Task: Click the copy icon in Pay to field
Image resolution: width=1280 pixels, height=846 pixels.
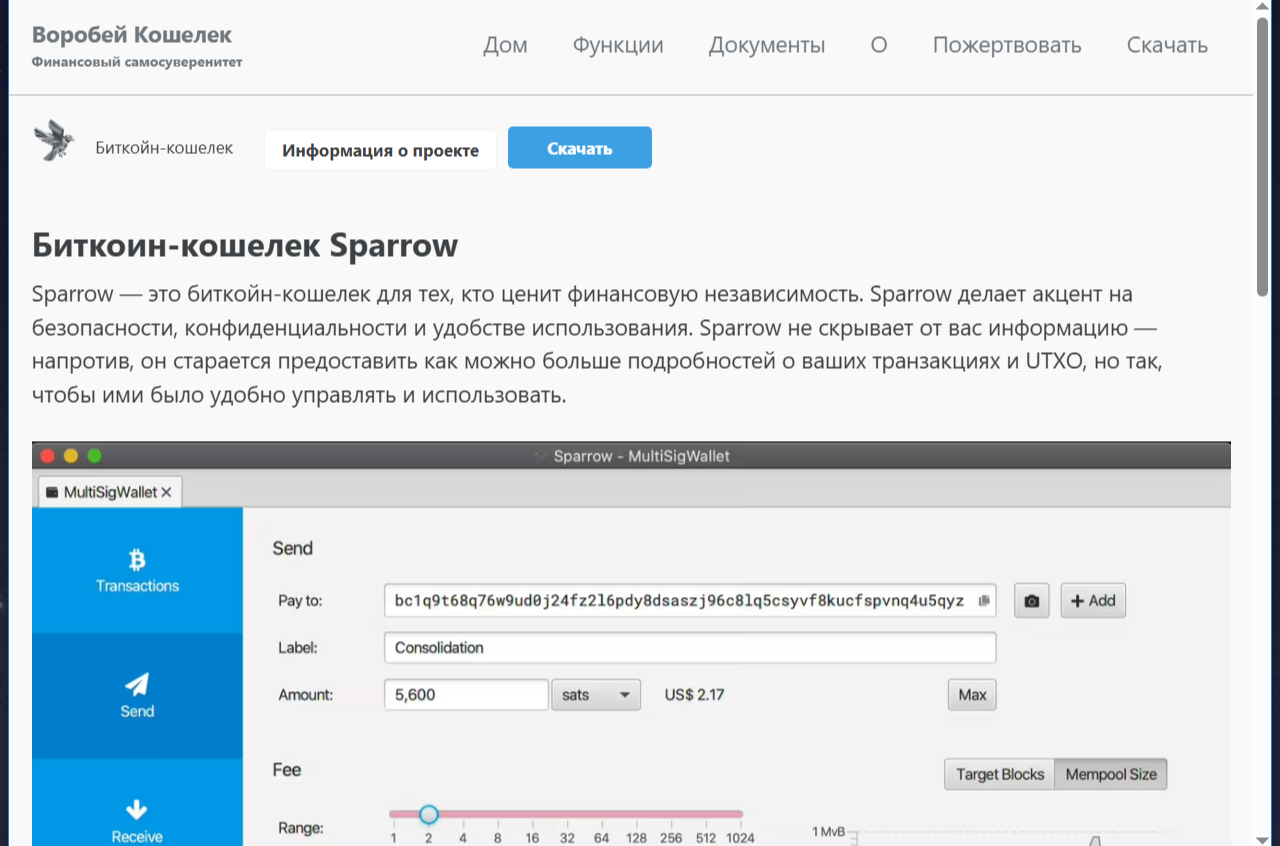Action: point(984,601)
